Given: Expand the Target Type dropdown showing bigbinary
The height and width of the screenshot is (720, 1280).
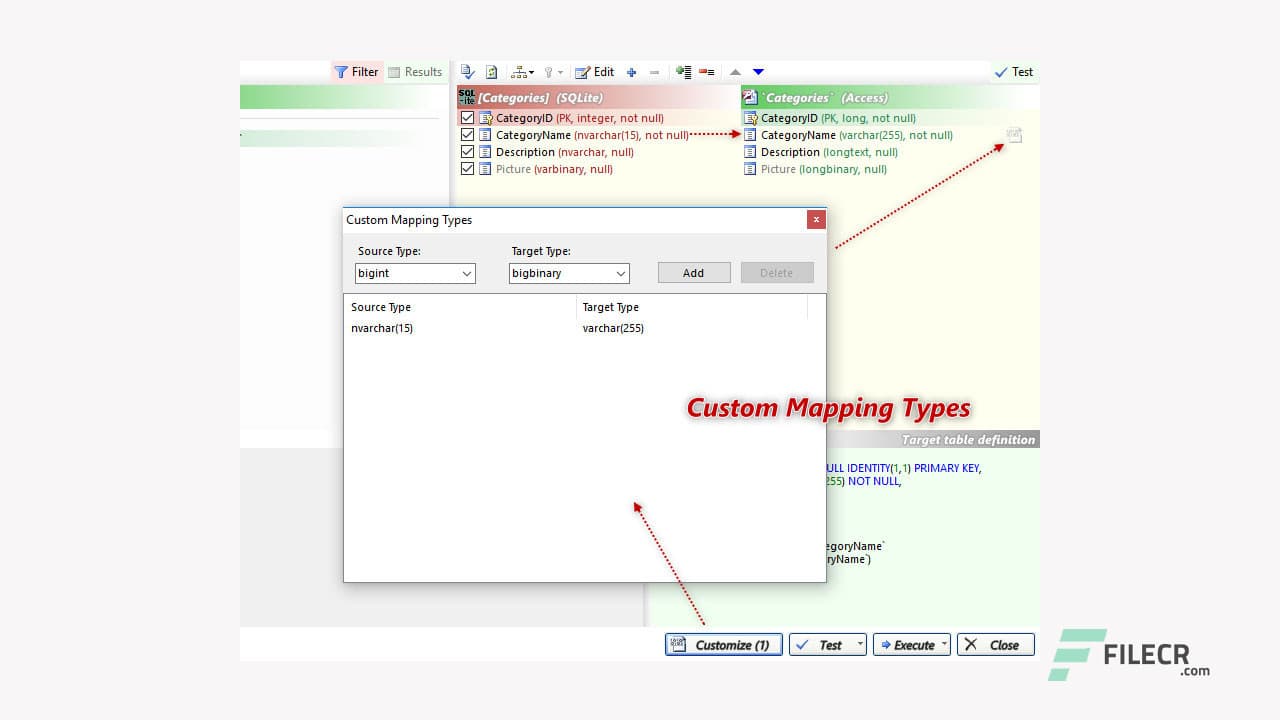Looking at the screenshot, I should pyautogui.click(x=568, y=273).
